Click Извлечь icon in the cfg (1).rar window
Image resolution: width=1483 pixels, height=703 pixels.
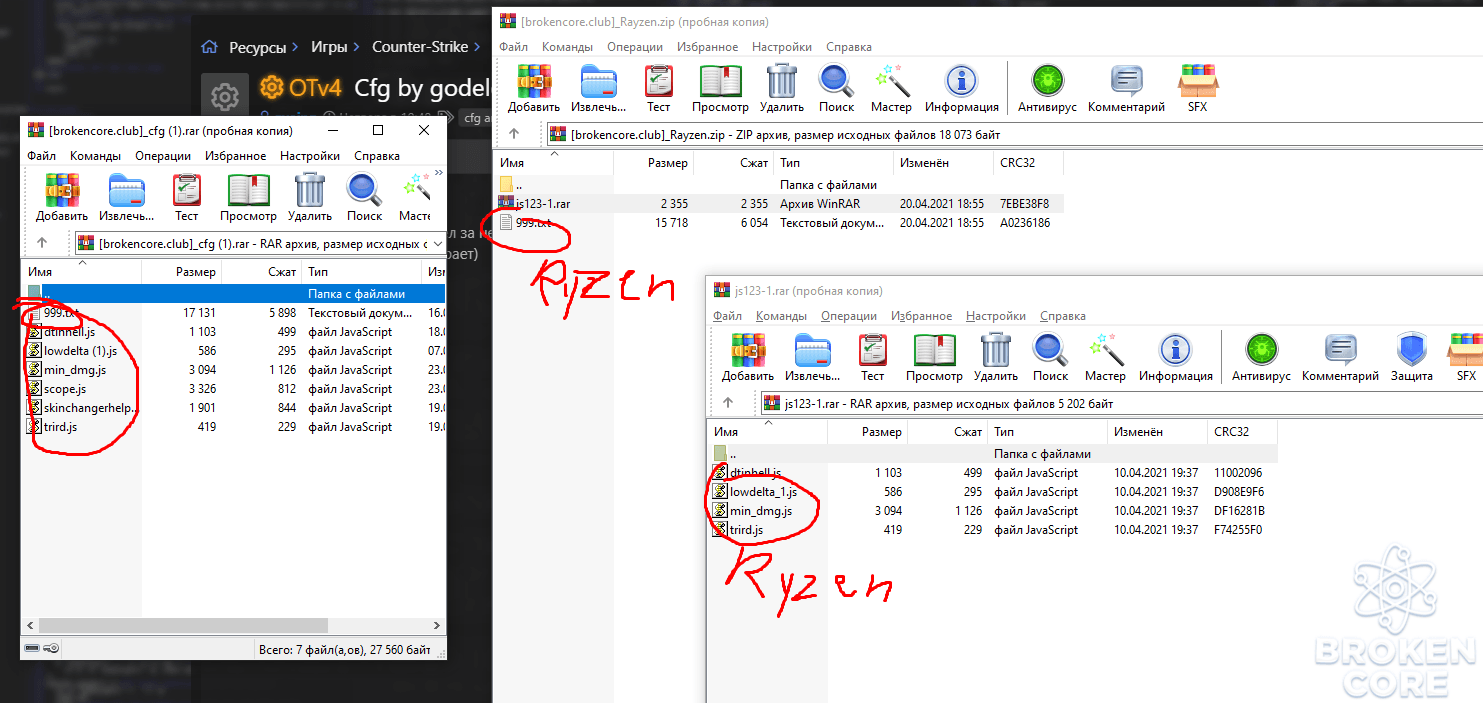pyautogui.click(x=126, y=196)
